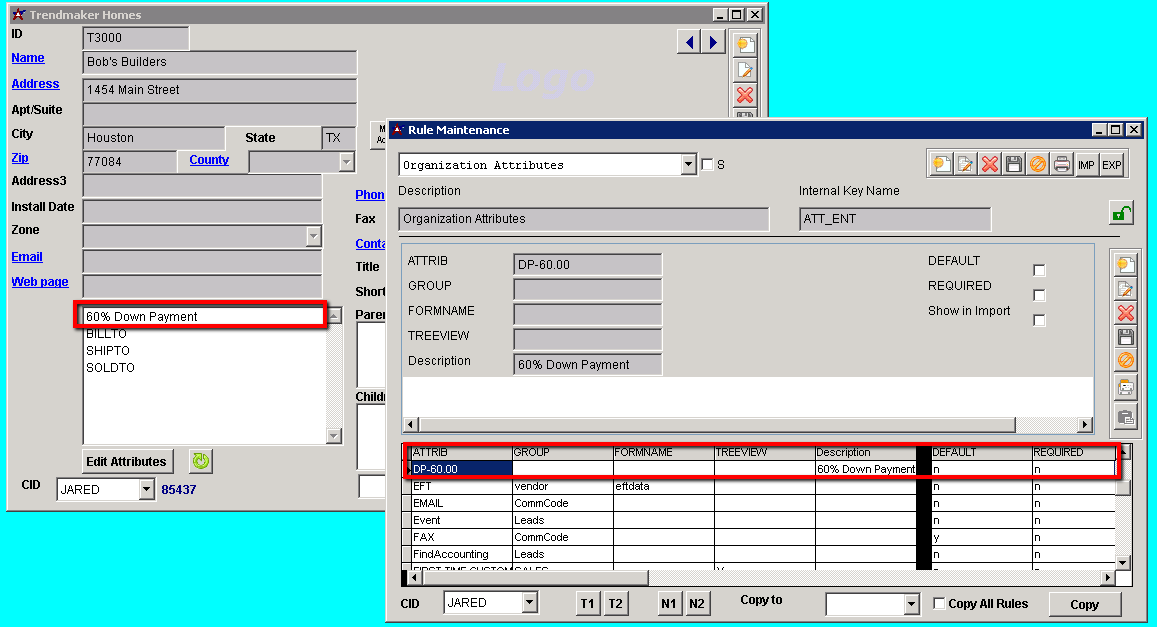Tick the REQUIRED checkbox
Viewport: 1157px width, 627px height.
pyautogui.click(x=1039, y=296)
